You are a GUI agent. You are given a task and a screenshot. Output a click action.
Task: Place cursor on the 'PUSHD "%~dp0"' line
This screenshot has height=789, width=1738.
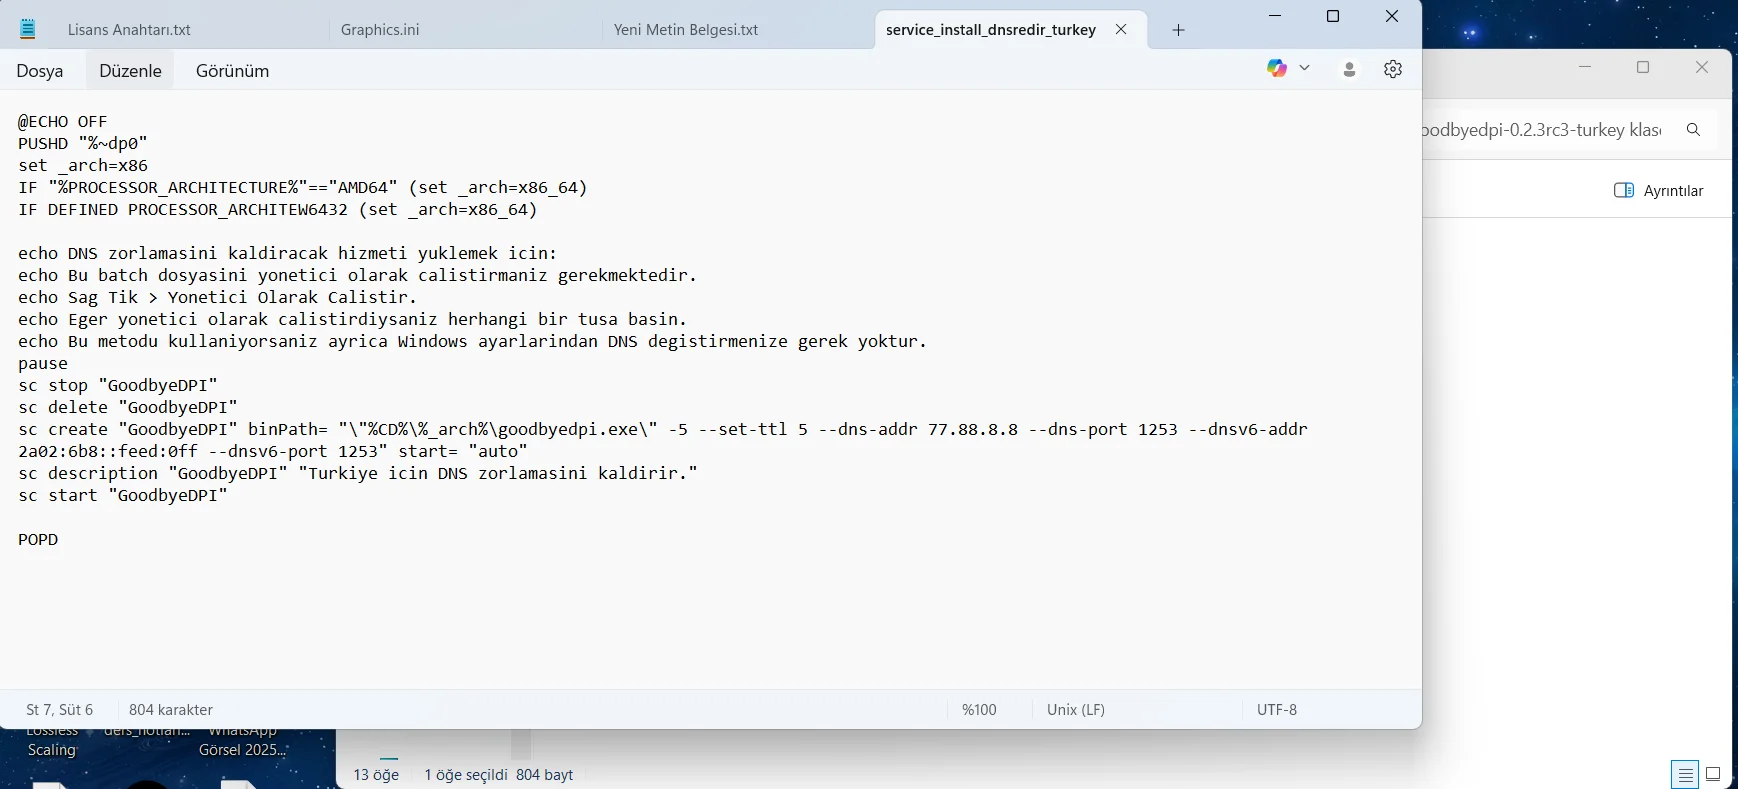click(x=83, y=144)
